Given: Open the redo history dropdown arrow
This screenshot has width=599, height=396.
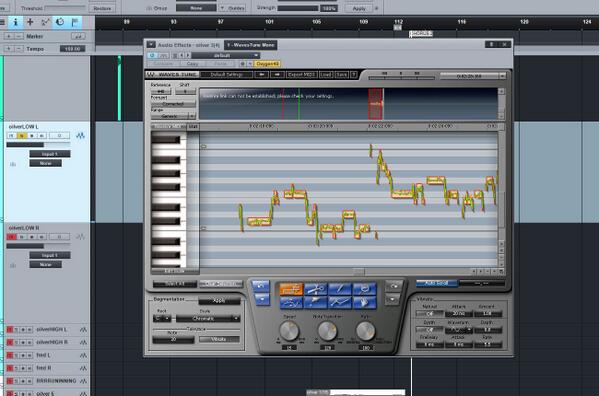Looking at the screenshot, I should point(394,299).
